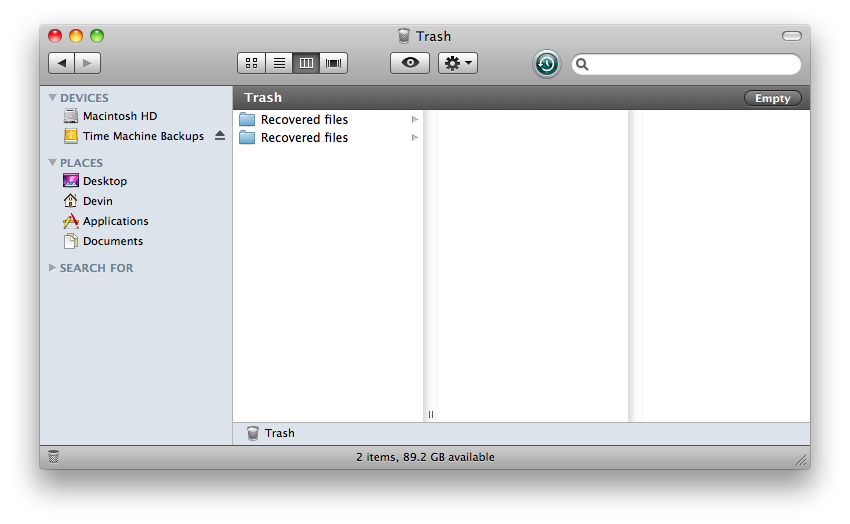Expand second Recovered files via its arrow
This screenshot has height=524, width=850.
coord(415,138)
